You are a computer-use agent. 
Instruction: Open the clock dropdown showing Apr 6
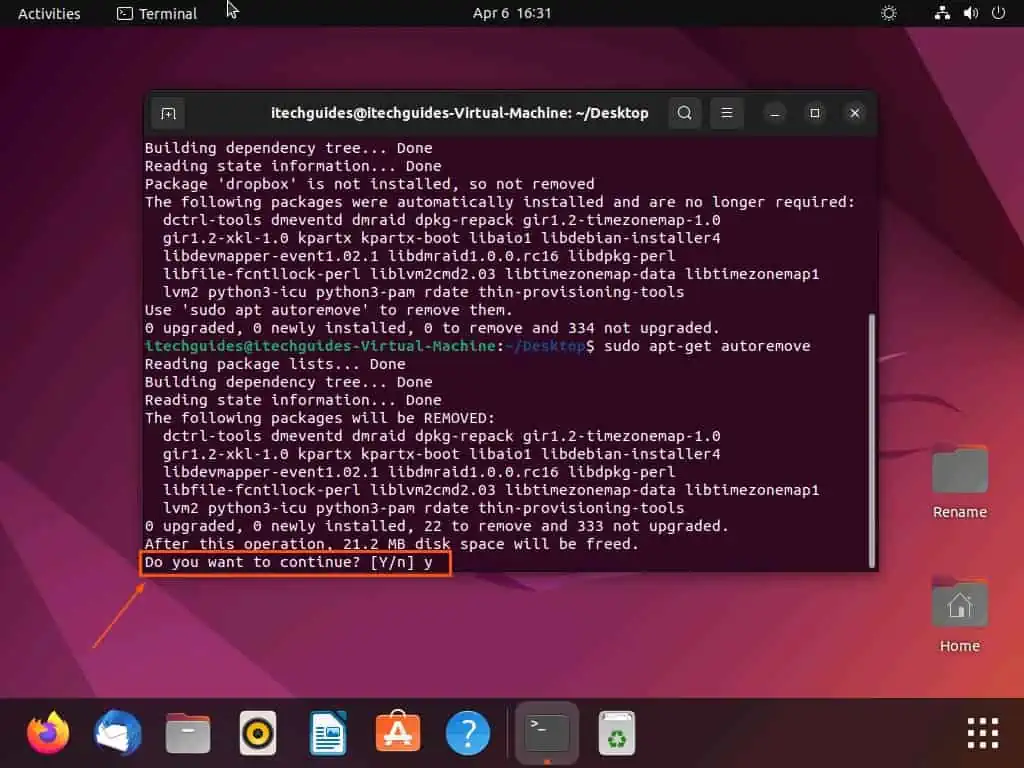click(x=512, y=13)
